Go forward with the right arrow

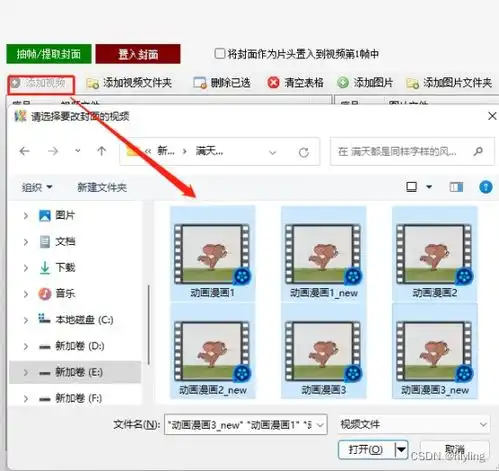click(x=53, y=152)
